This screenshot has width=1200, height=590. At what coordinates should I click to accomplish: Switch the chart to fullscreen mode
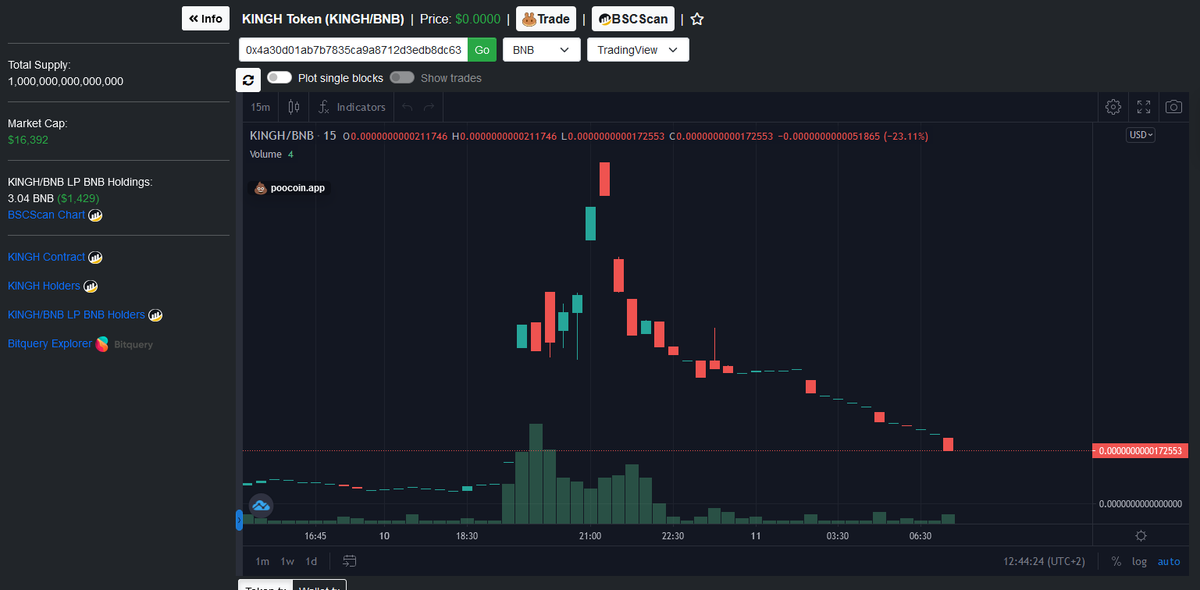(1144, 107)
